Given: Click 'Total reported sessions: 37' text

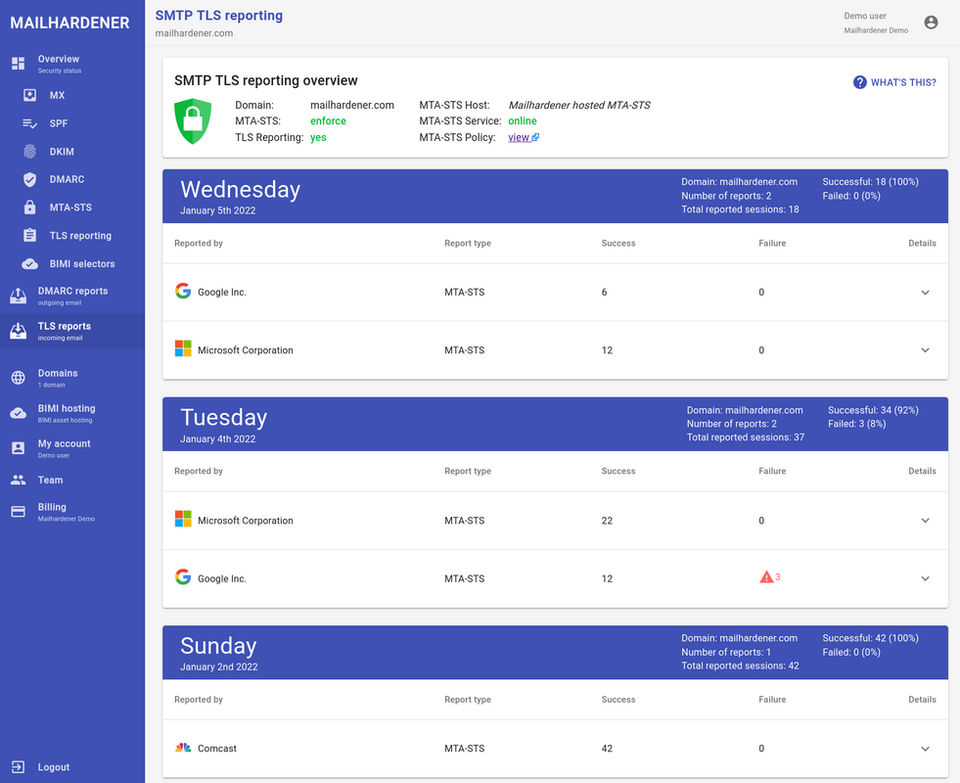Looking at the screenshot, I should pyautogui.click(x=745, y=437).
